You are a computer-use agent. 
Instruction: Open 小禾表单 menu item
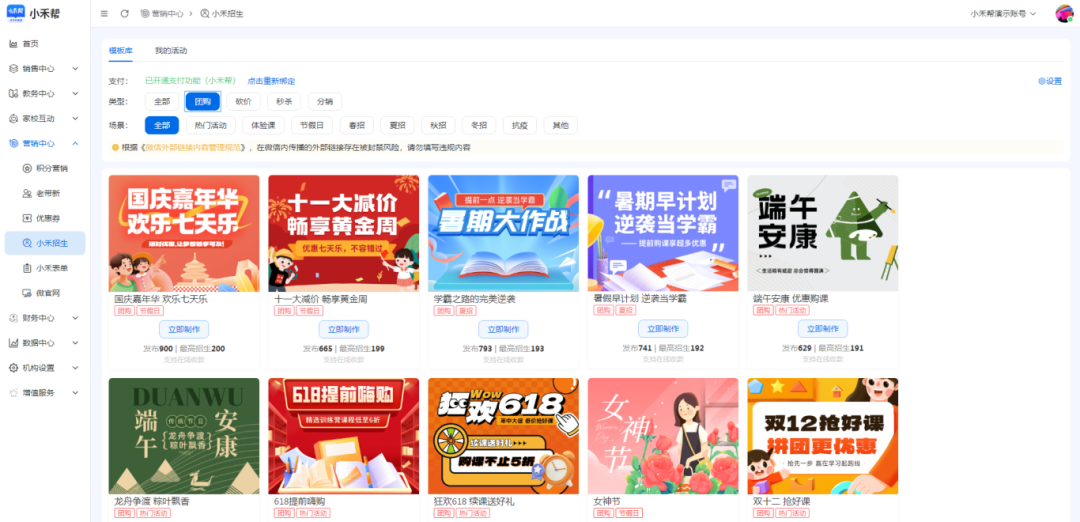(45, 268)
